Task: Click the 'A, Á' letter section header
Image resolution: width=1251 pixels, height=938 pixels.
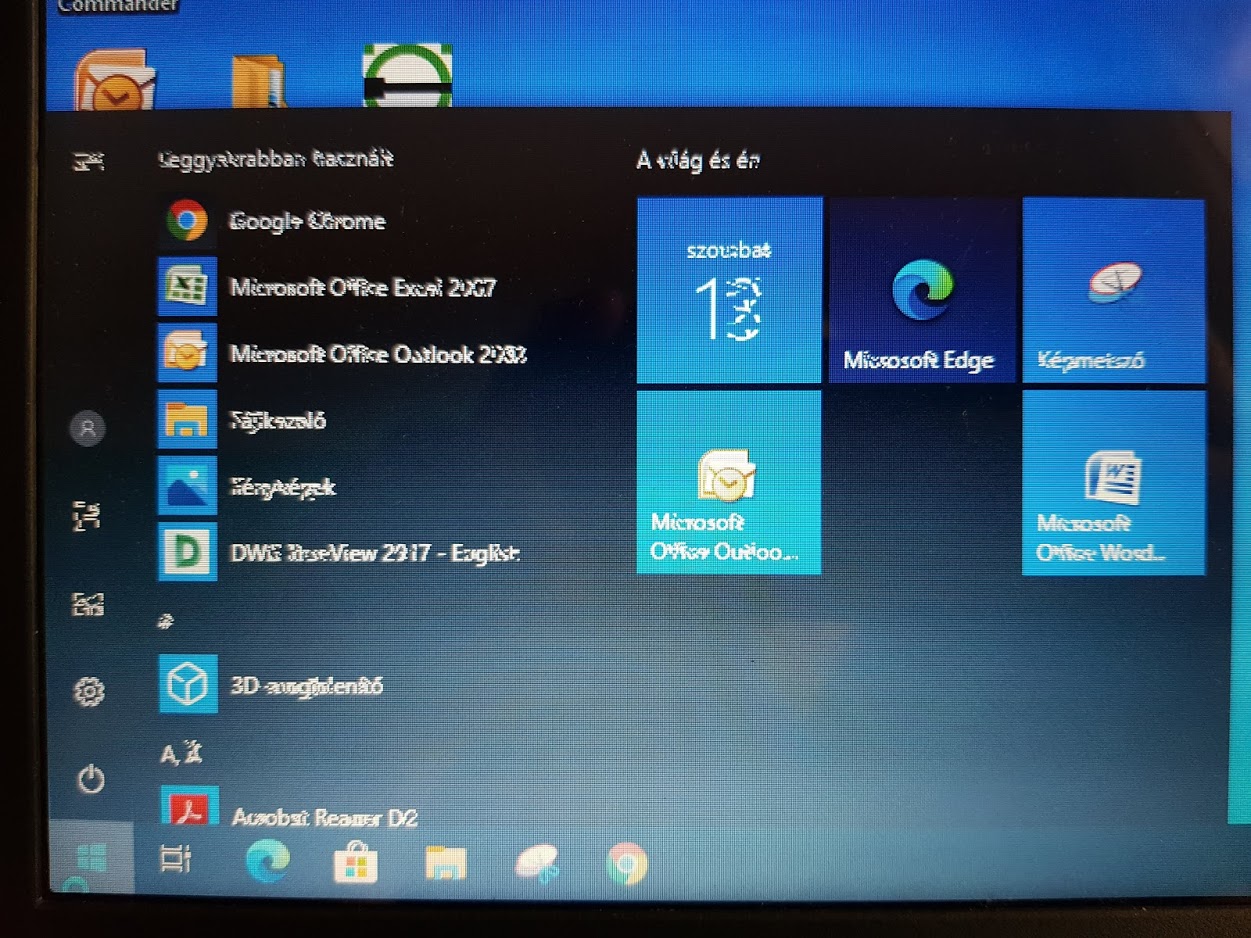Action: pyautogui.click(x=181, y=754)
